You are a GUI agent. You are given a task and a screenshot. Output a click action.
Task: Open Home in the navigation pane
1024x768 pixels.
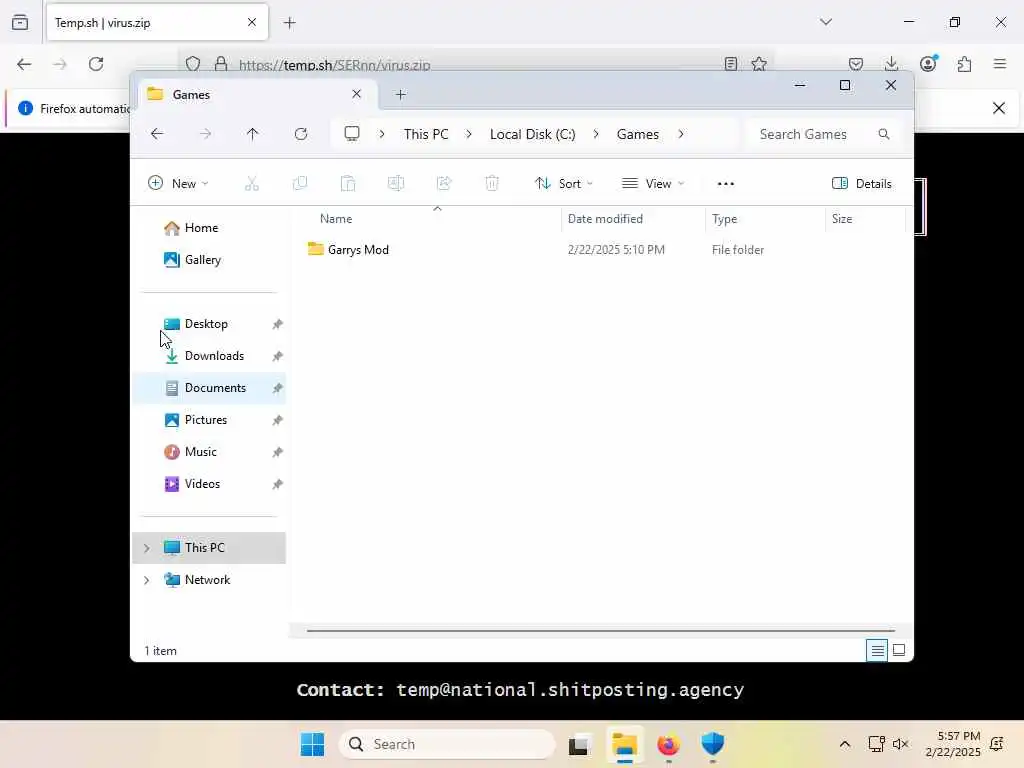pos(209,228)
